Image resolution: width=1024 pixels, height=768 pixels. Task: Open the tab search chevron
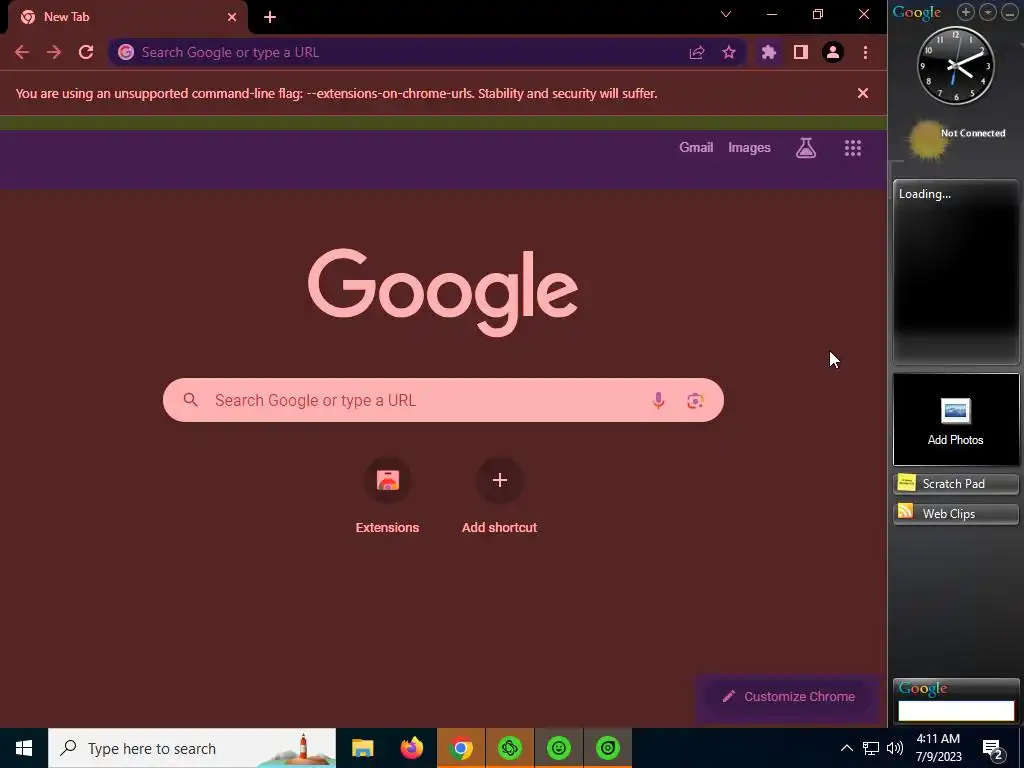click(726, 14)
